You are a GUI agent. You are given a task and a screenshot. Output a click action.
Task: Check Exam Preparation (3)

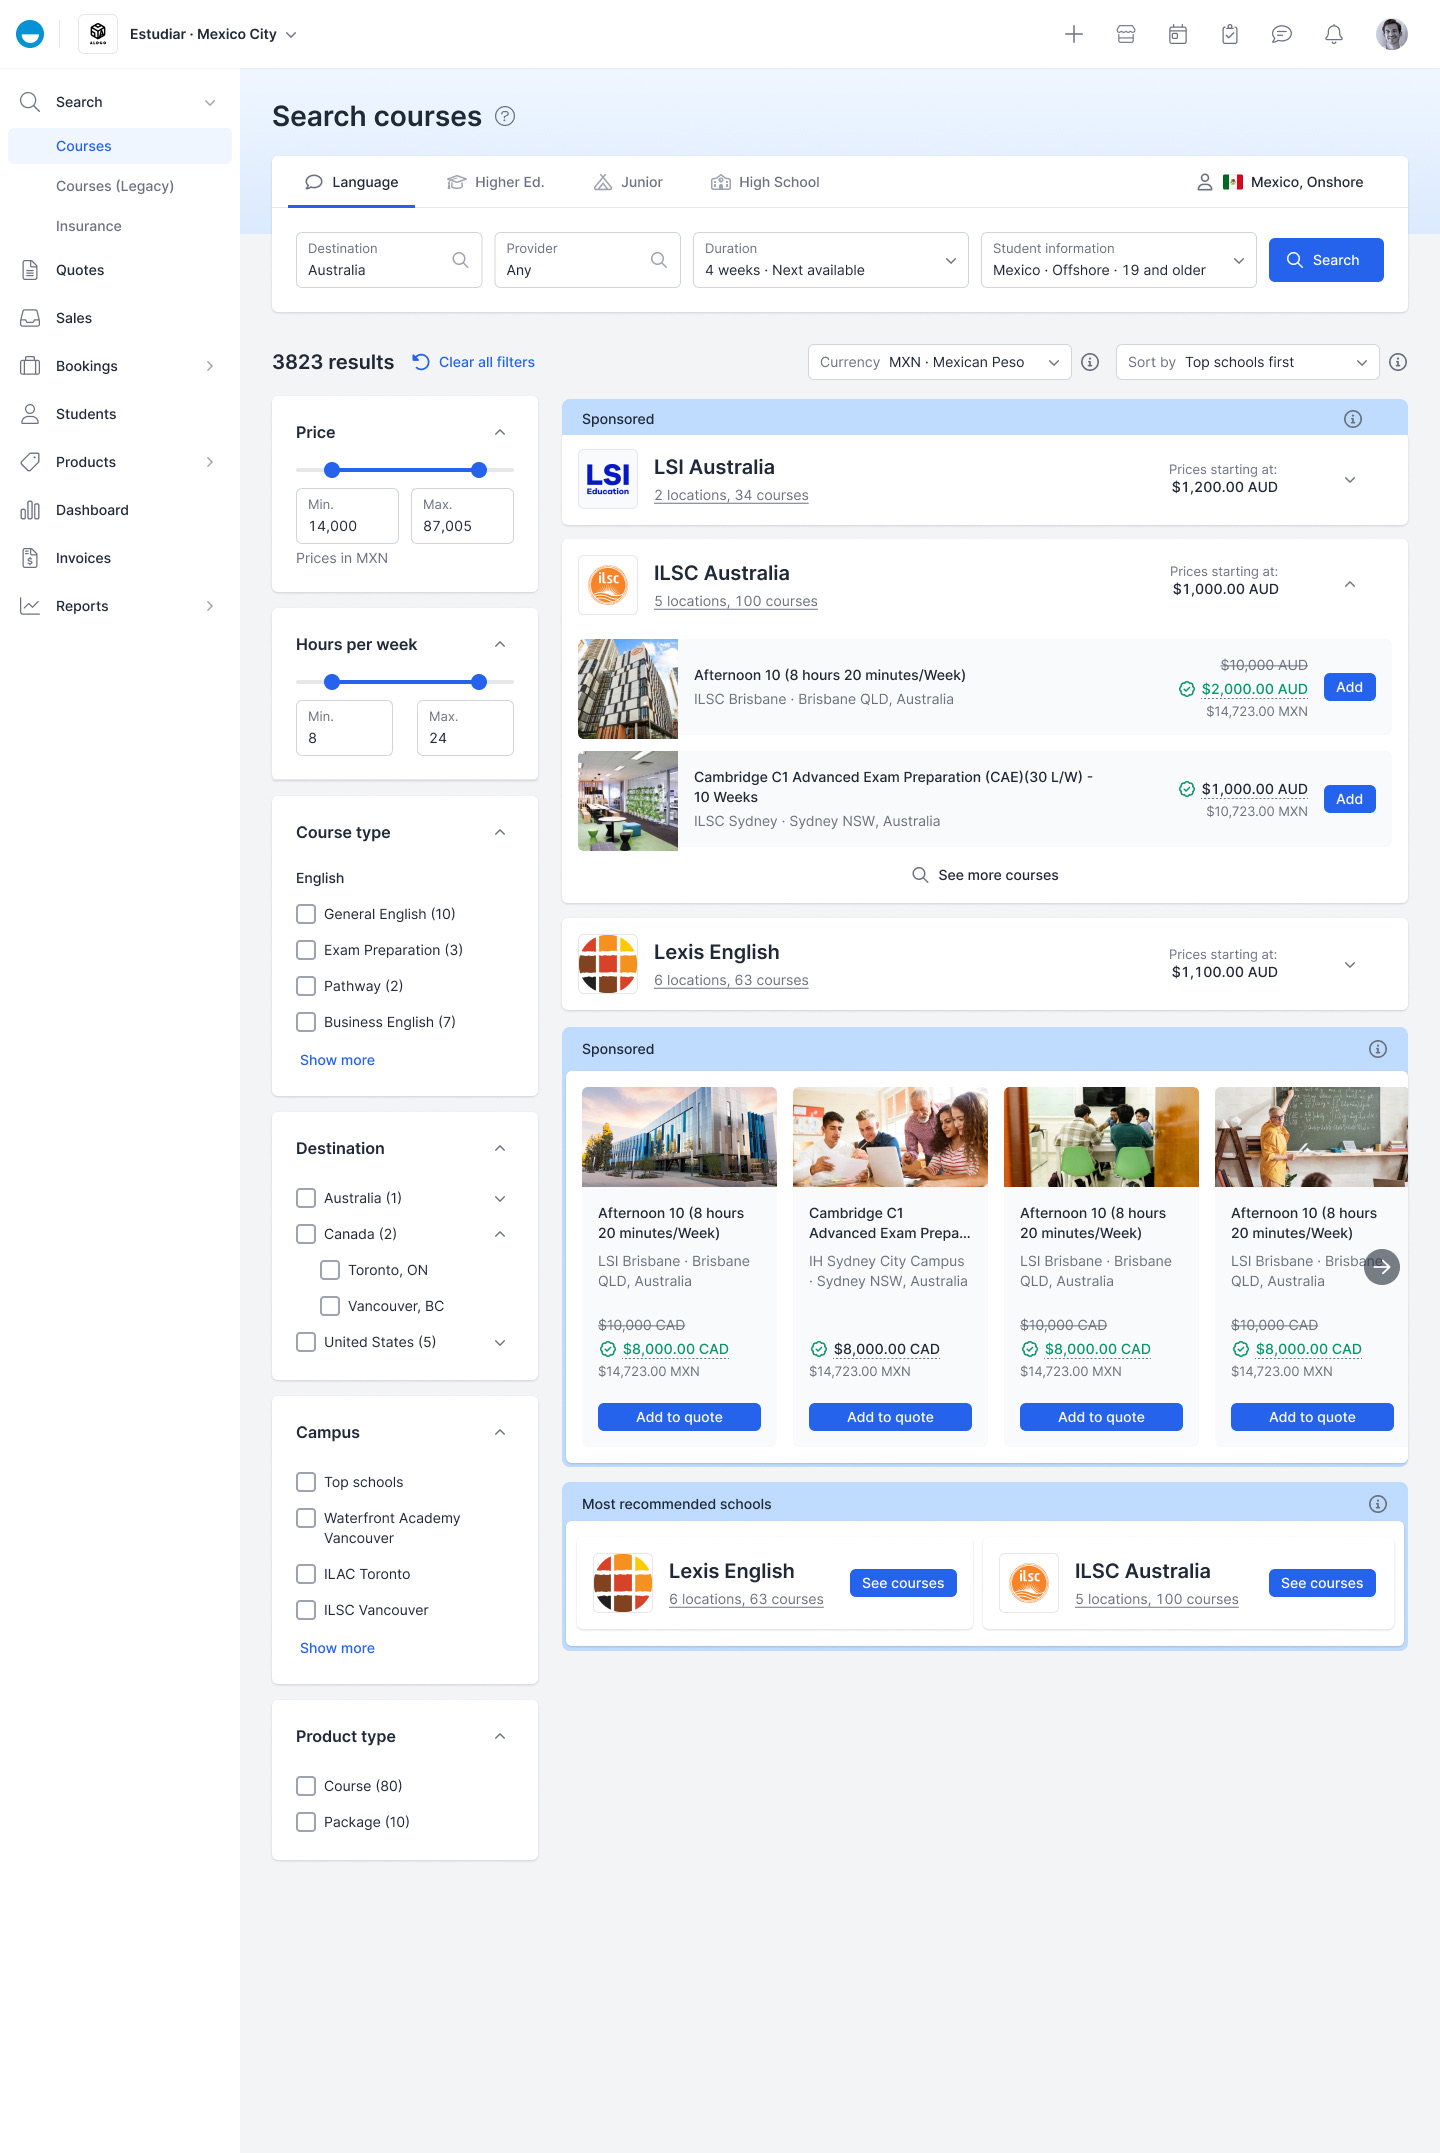pyautogui.click(x=306, y=950)
